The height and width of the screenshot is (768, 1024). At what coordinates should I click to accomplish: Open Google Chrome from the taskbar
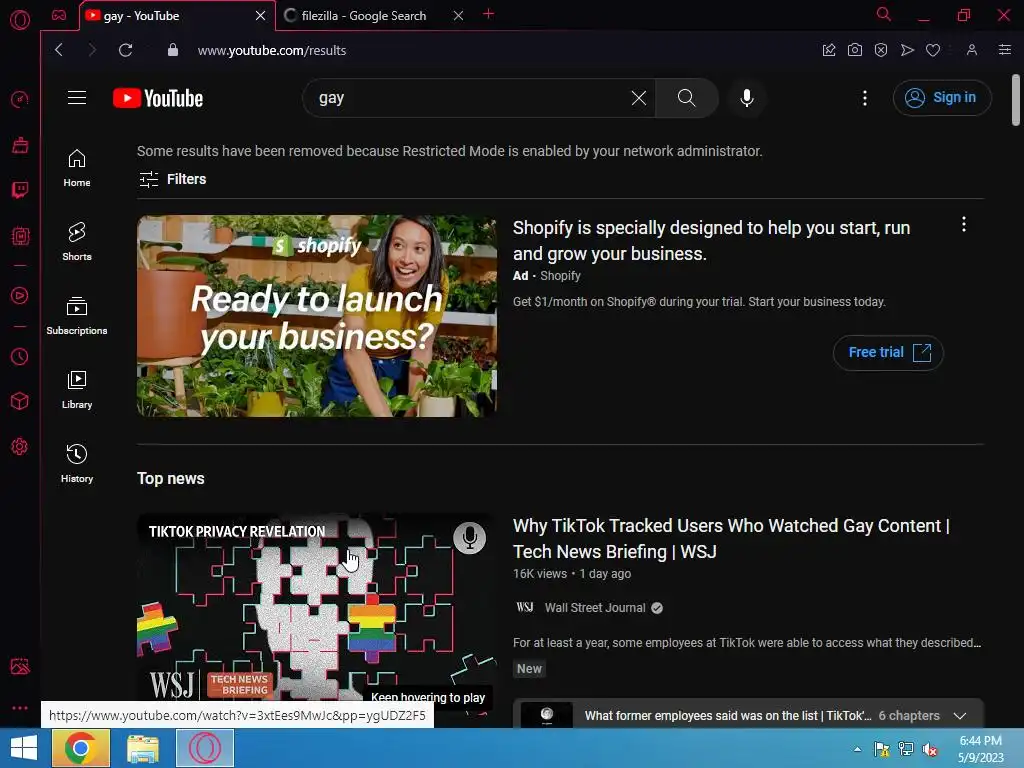click(81, 748)
